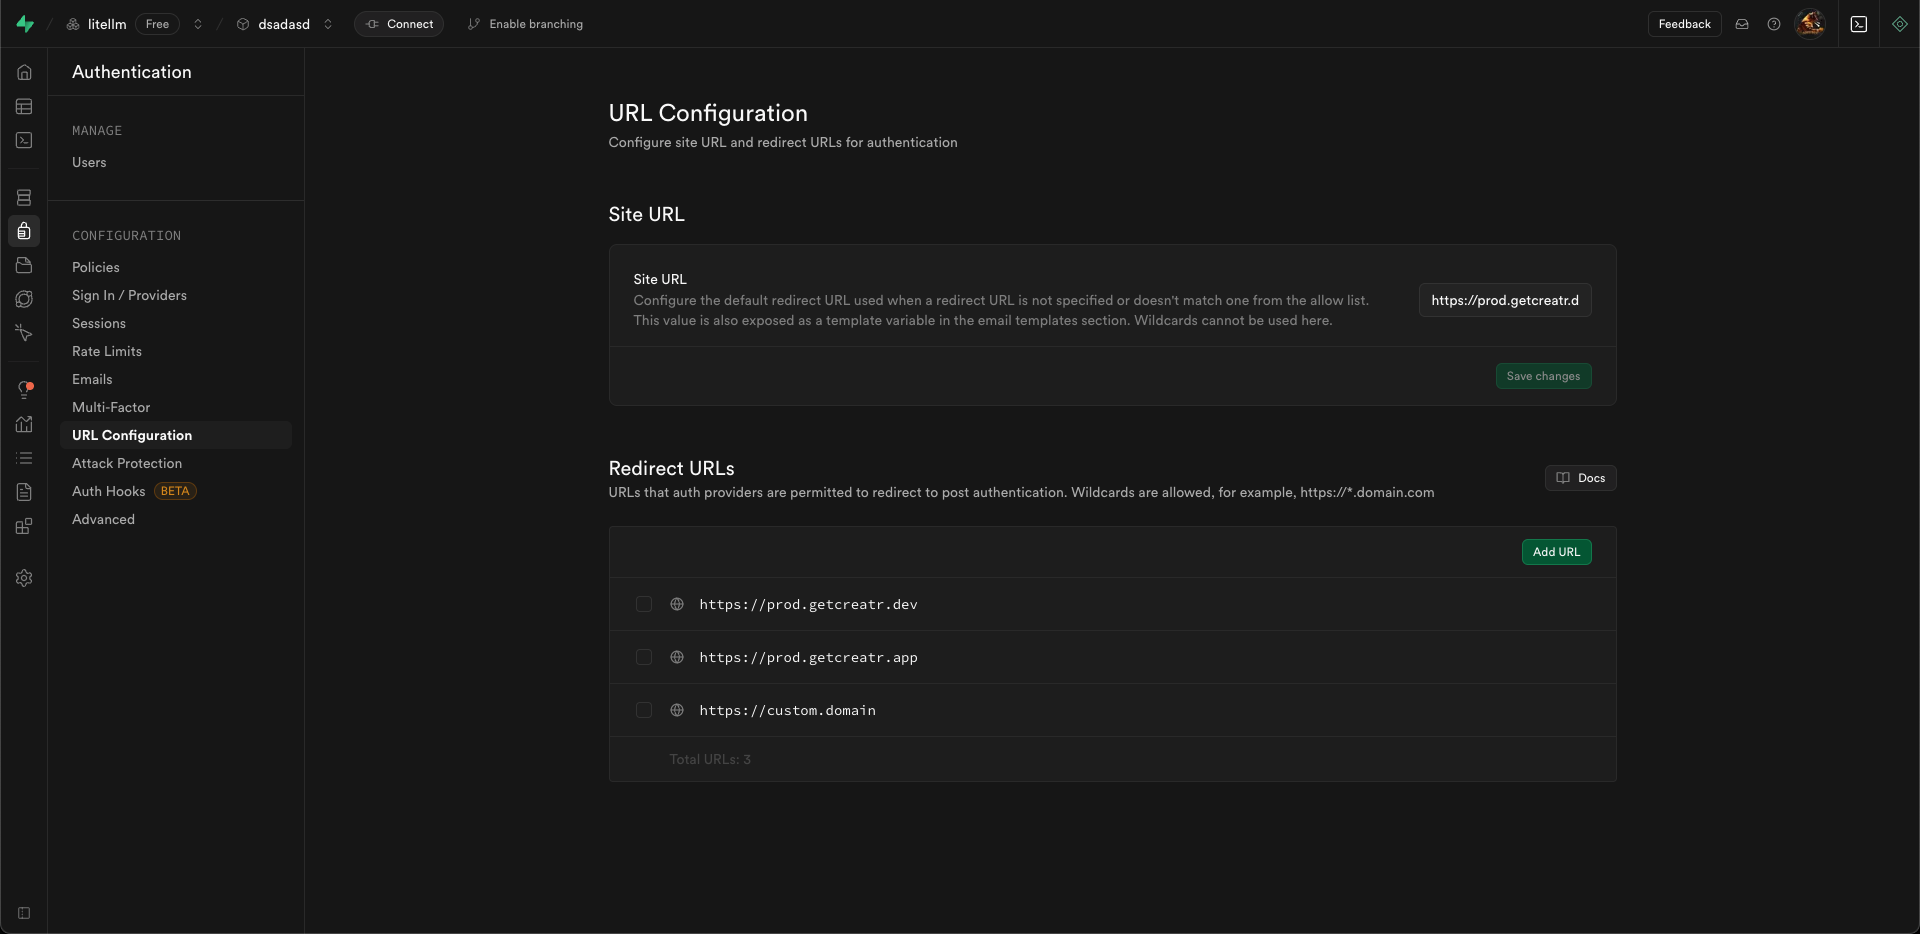Open the Storage section icon

tap(24, 265)
